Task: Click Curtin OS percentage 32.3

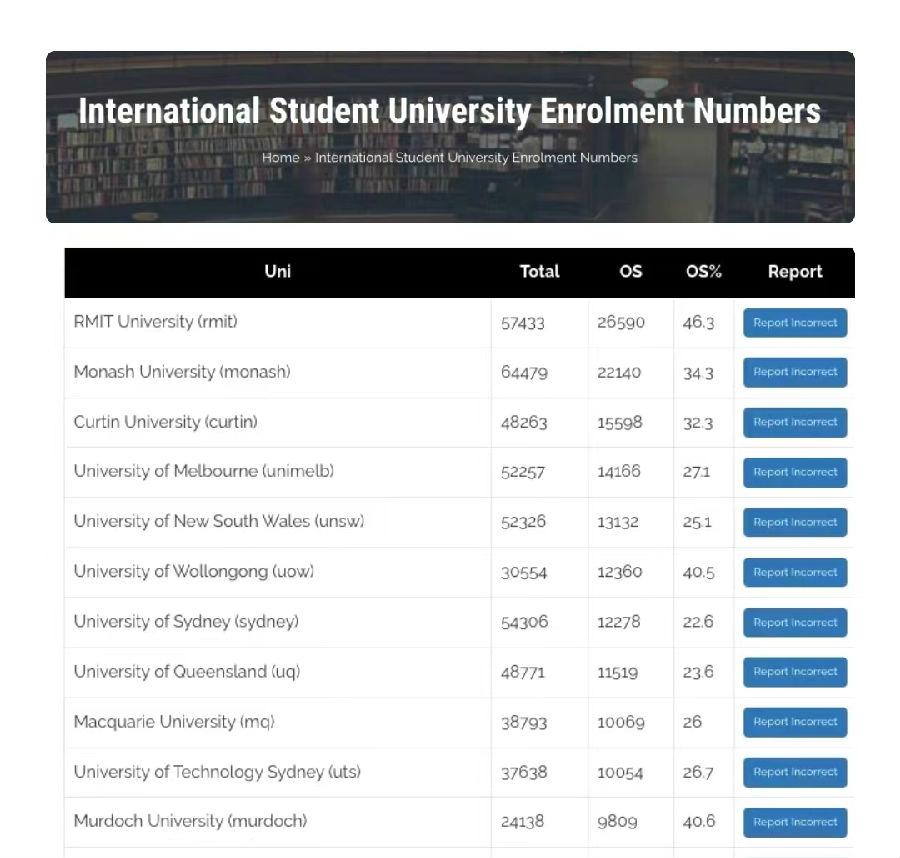Action: click(698, 423)
